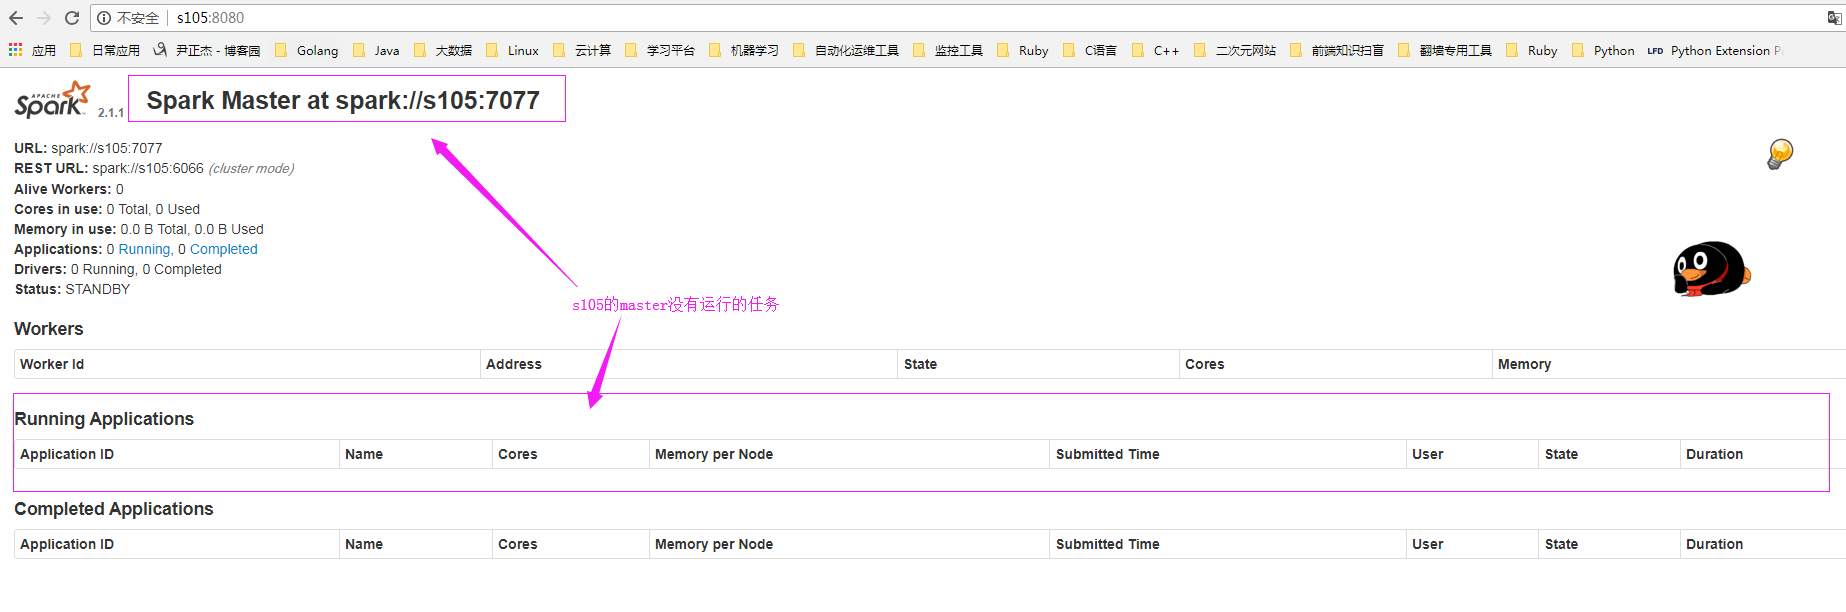
Task: Open the Java bookmark folder
Action: (376, 51)
